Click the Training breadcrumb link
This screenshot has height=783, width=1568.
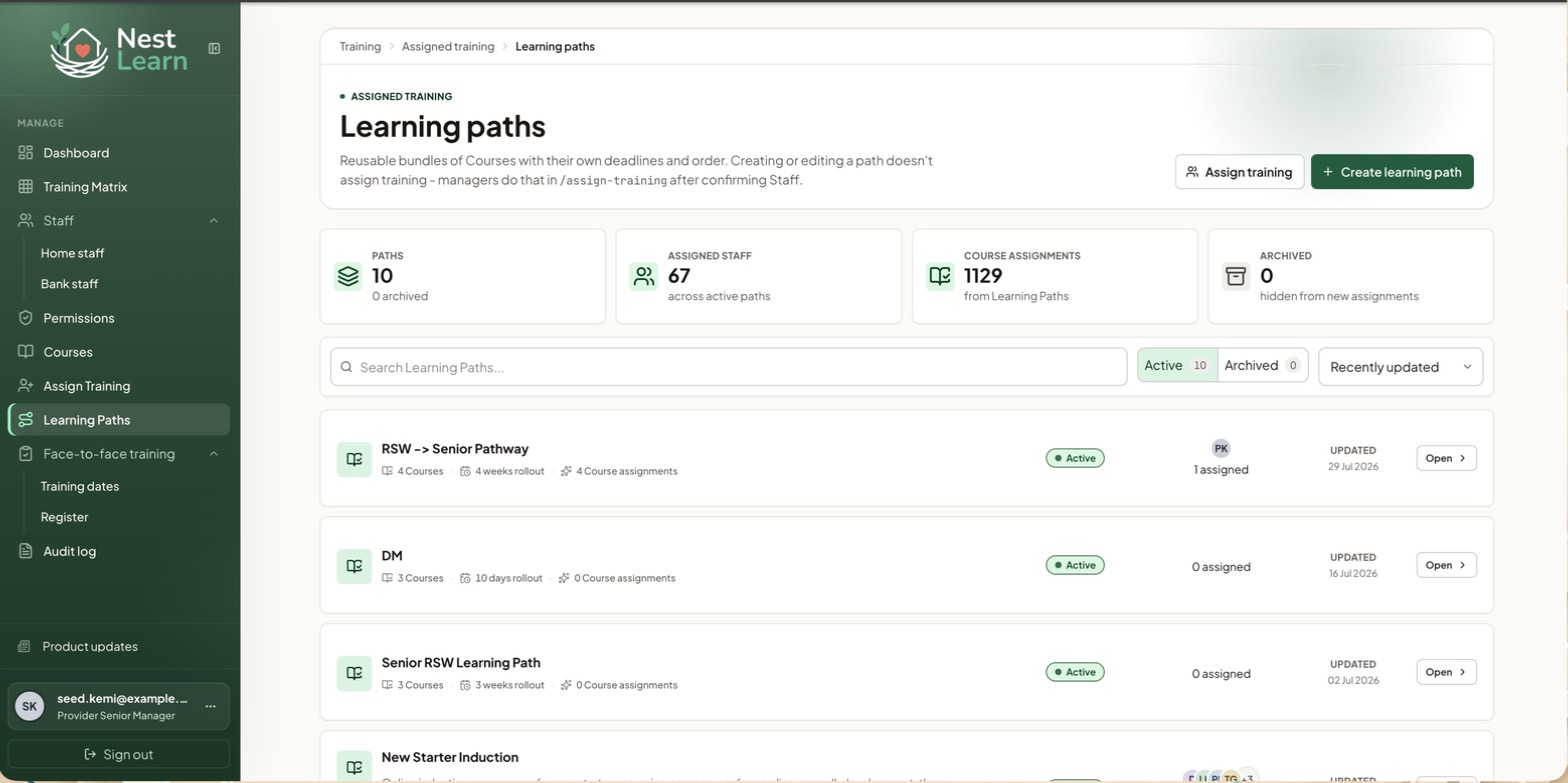click(360, 47)
